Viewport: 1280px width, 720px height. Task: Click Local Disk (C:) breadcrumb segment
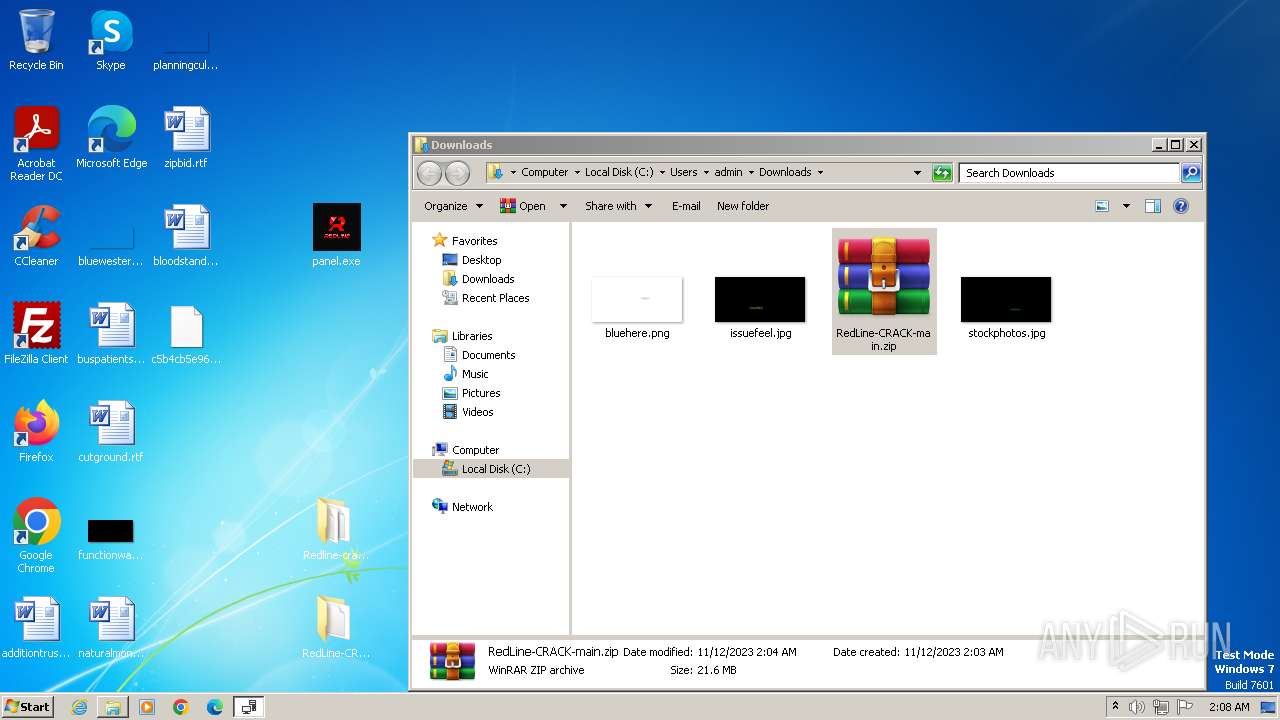click(619, 173)
